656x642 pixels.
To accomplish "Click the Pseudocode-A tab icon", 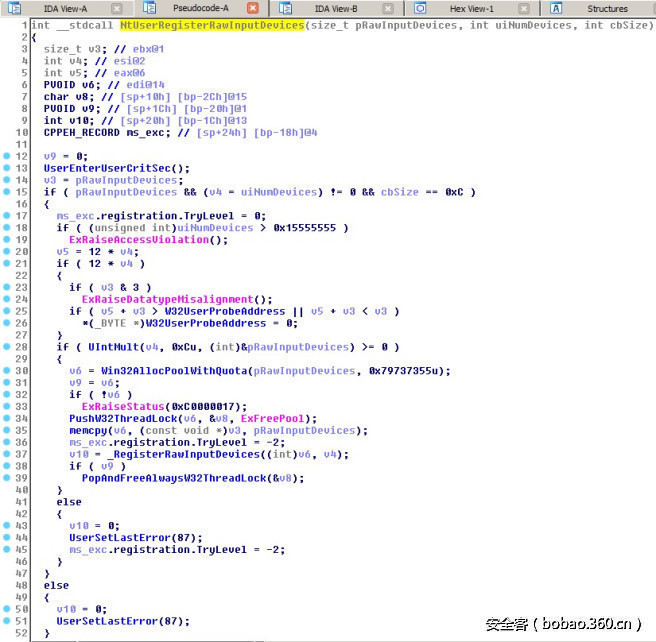I will point(150,8).
